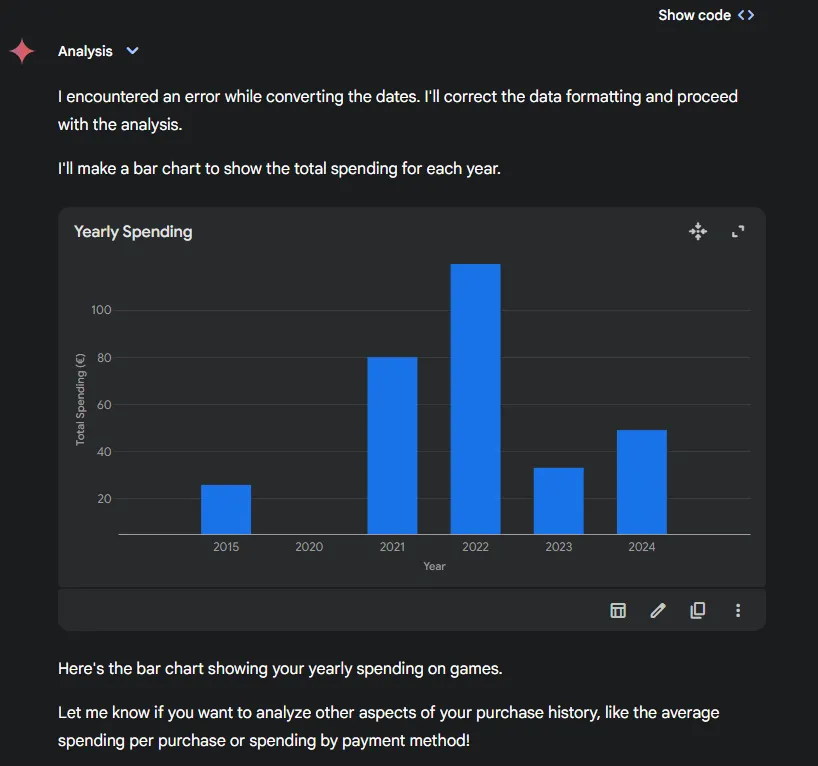Click the Gemini sparkle icon
Viewport: 818px width, 766px height.
(x=22, y=51)
